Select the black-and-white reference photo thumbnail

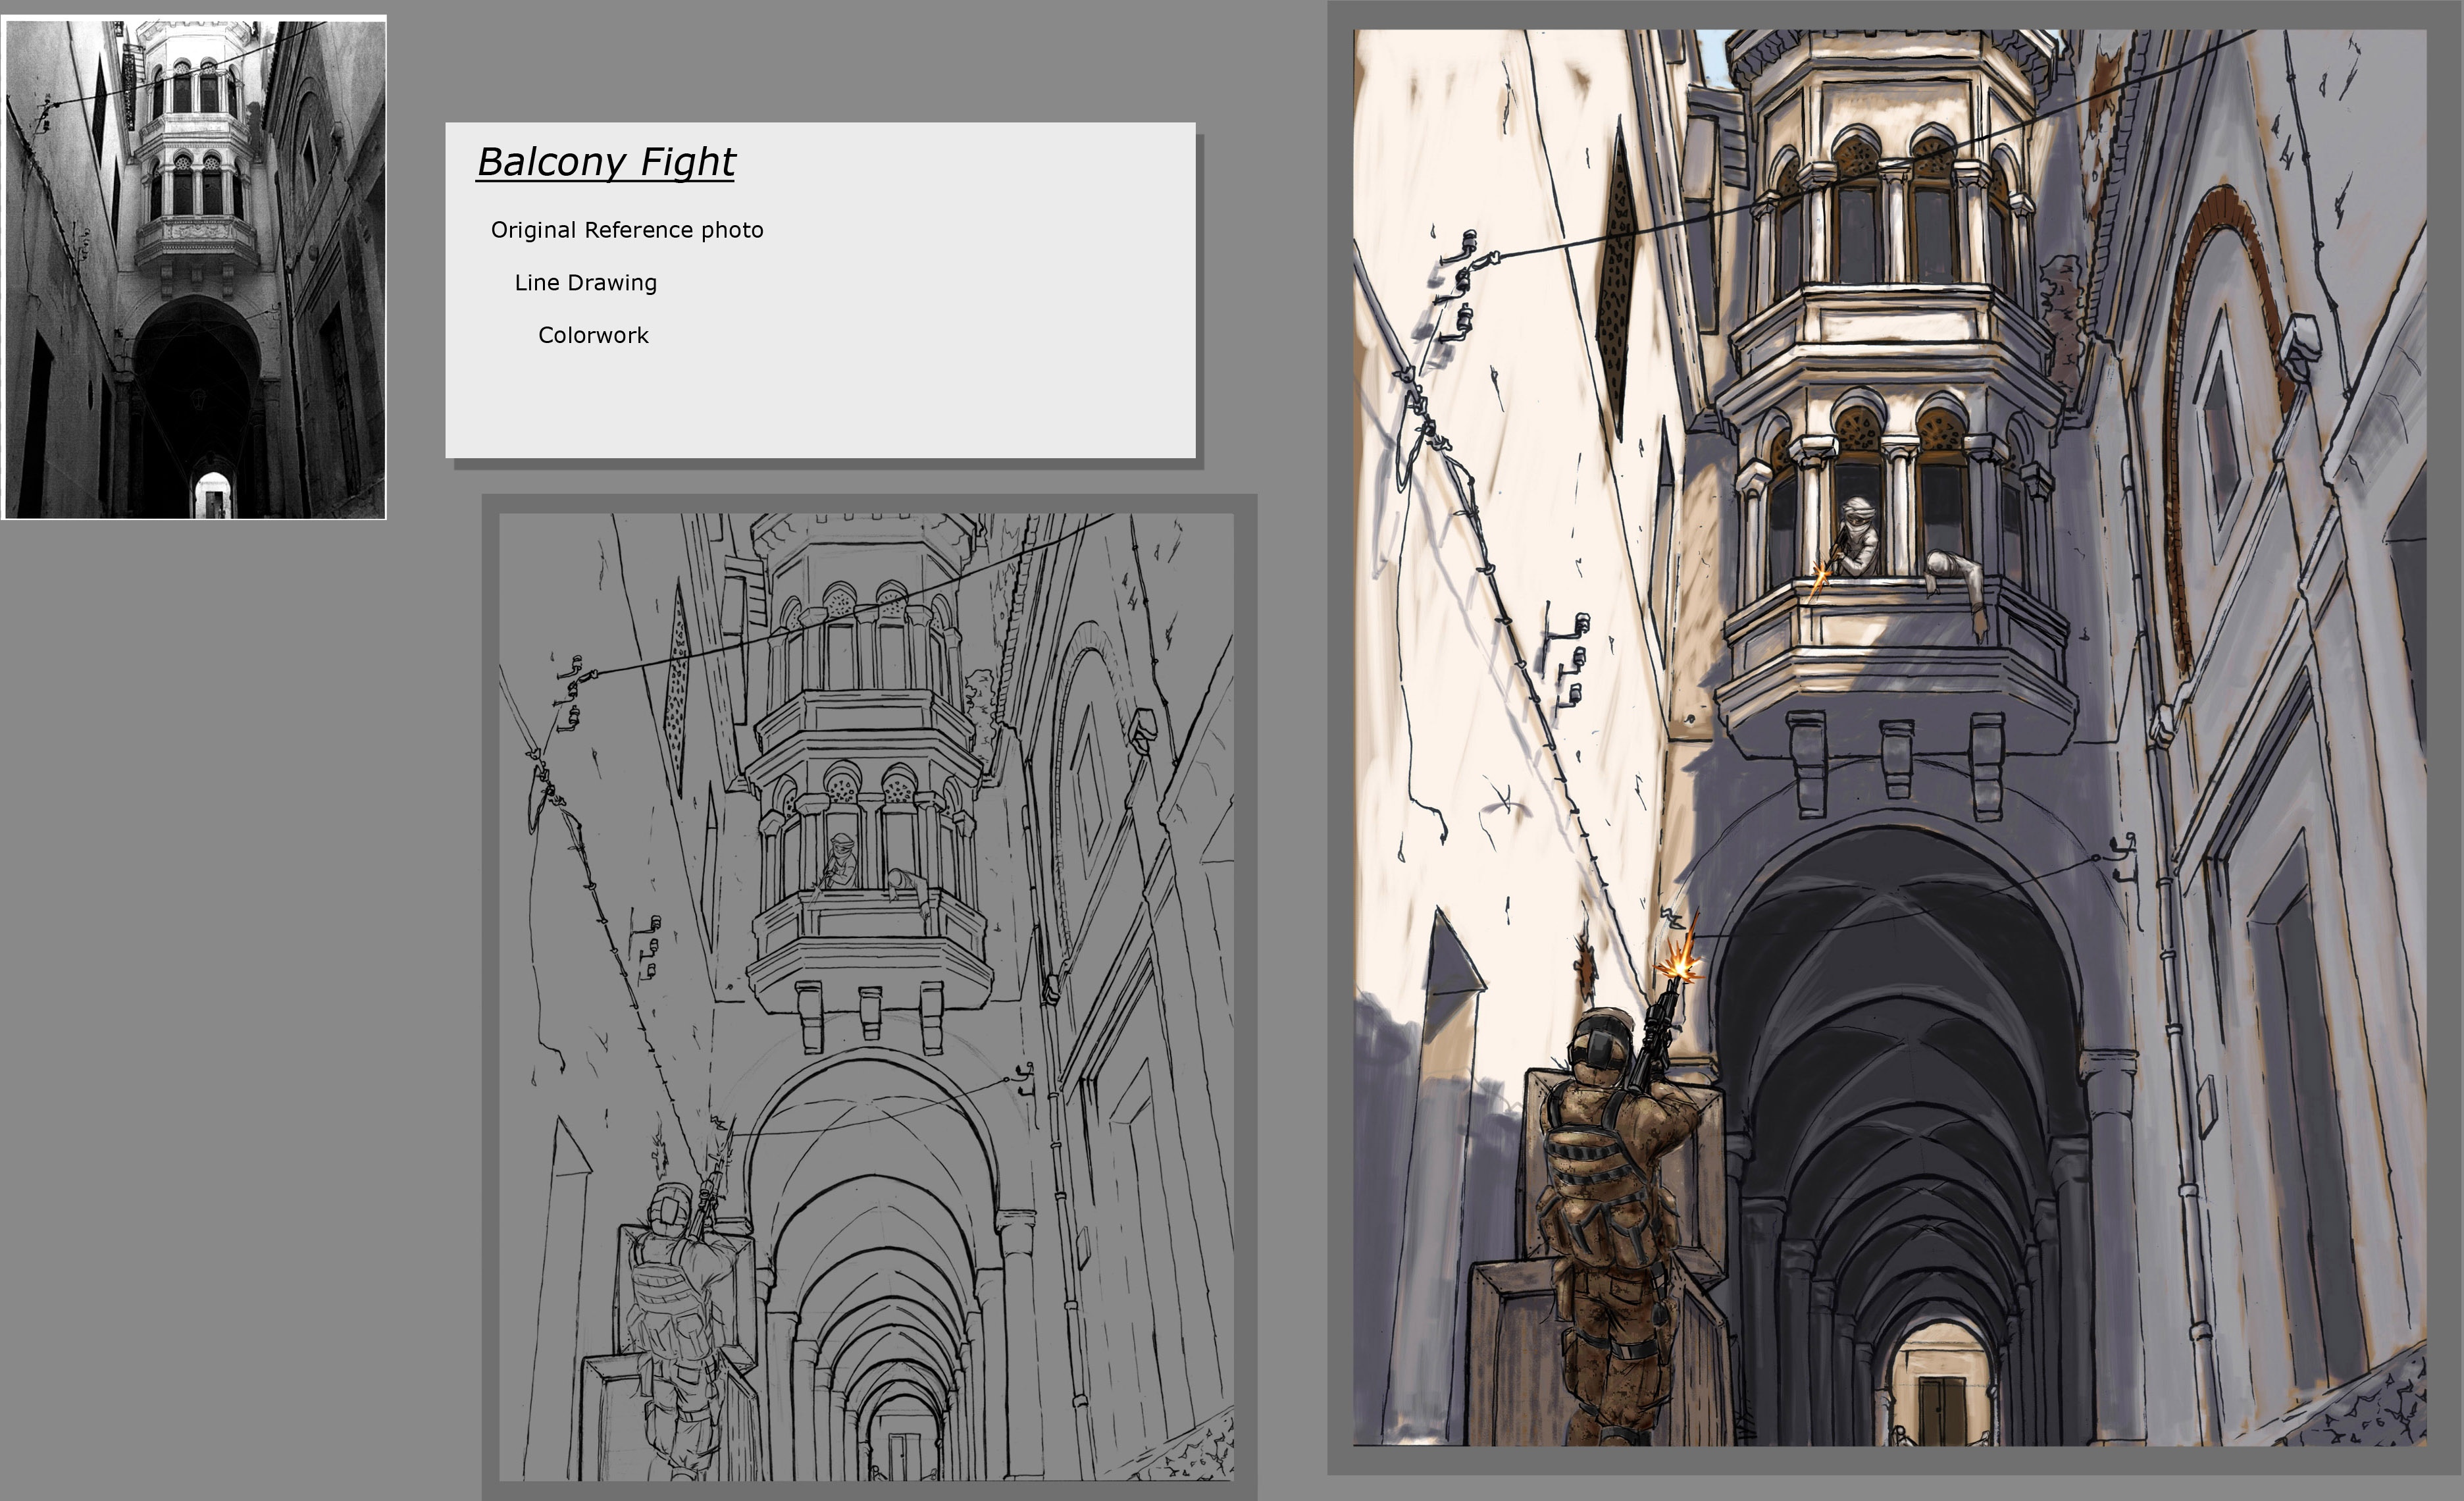(x=194, y=267)
